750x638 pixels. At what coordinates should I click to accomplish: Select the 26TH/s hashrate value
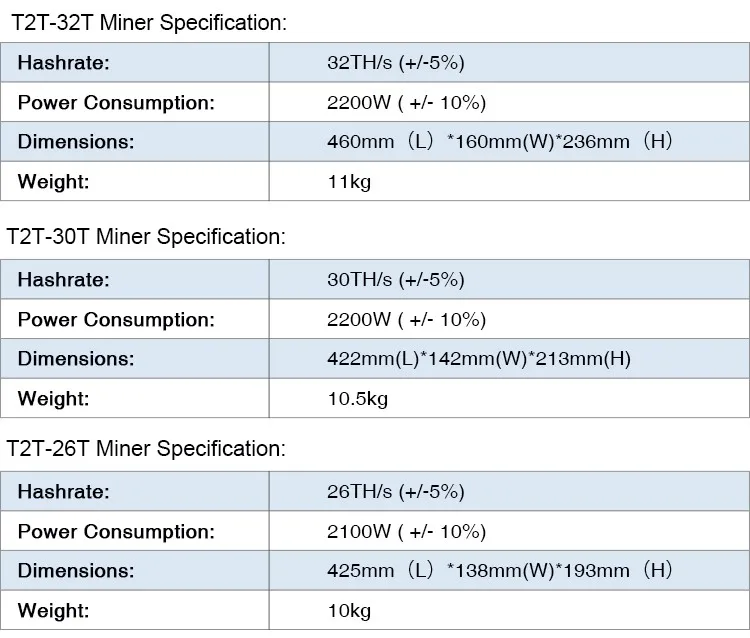[396, 492]
